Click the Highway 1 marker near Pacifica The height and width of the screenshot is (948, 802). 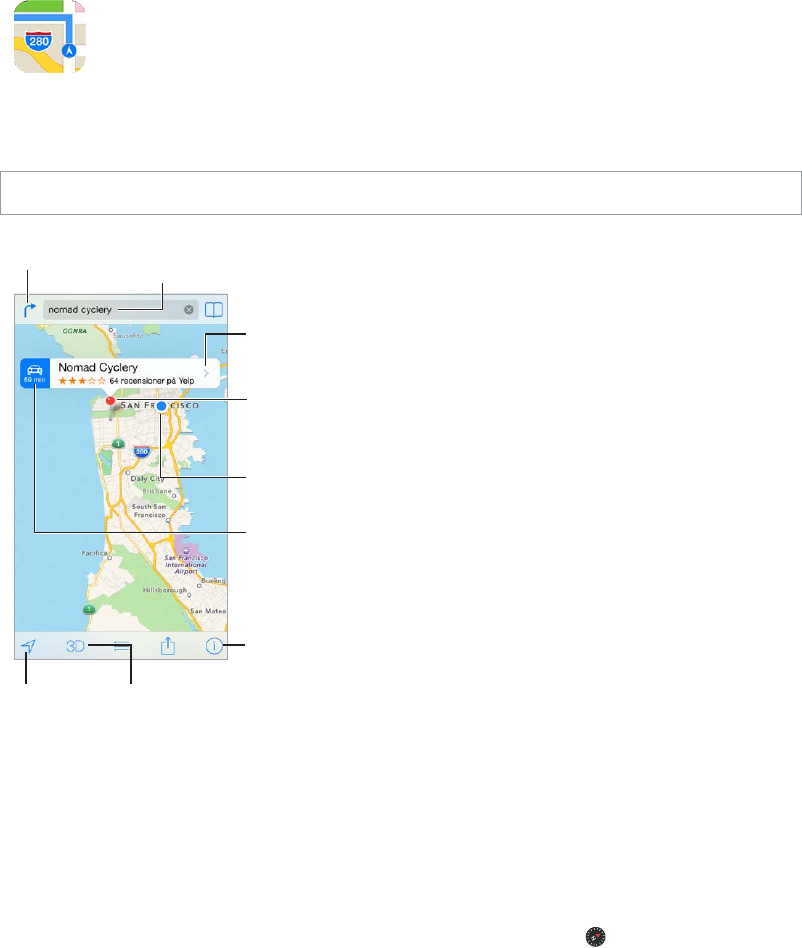point(89,609)
